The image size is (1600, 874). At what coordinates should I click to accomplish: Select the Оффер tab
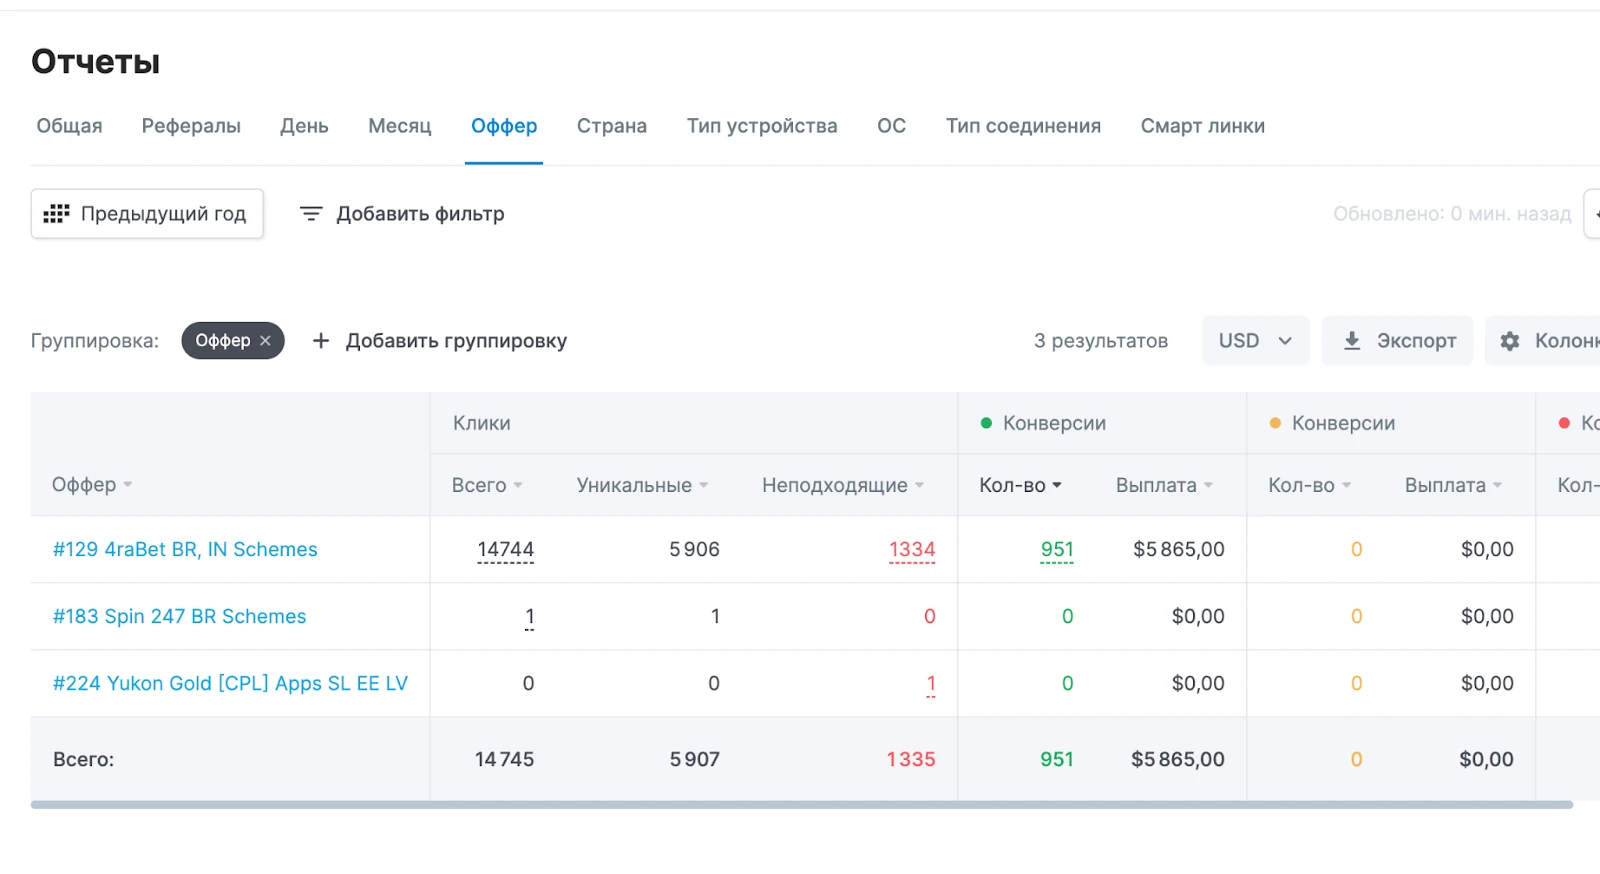[x=504, y=126]
